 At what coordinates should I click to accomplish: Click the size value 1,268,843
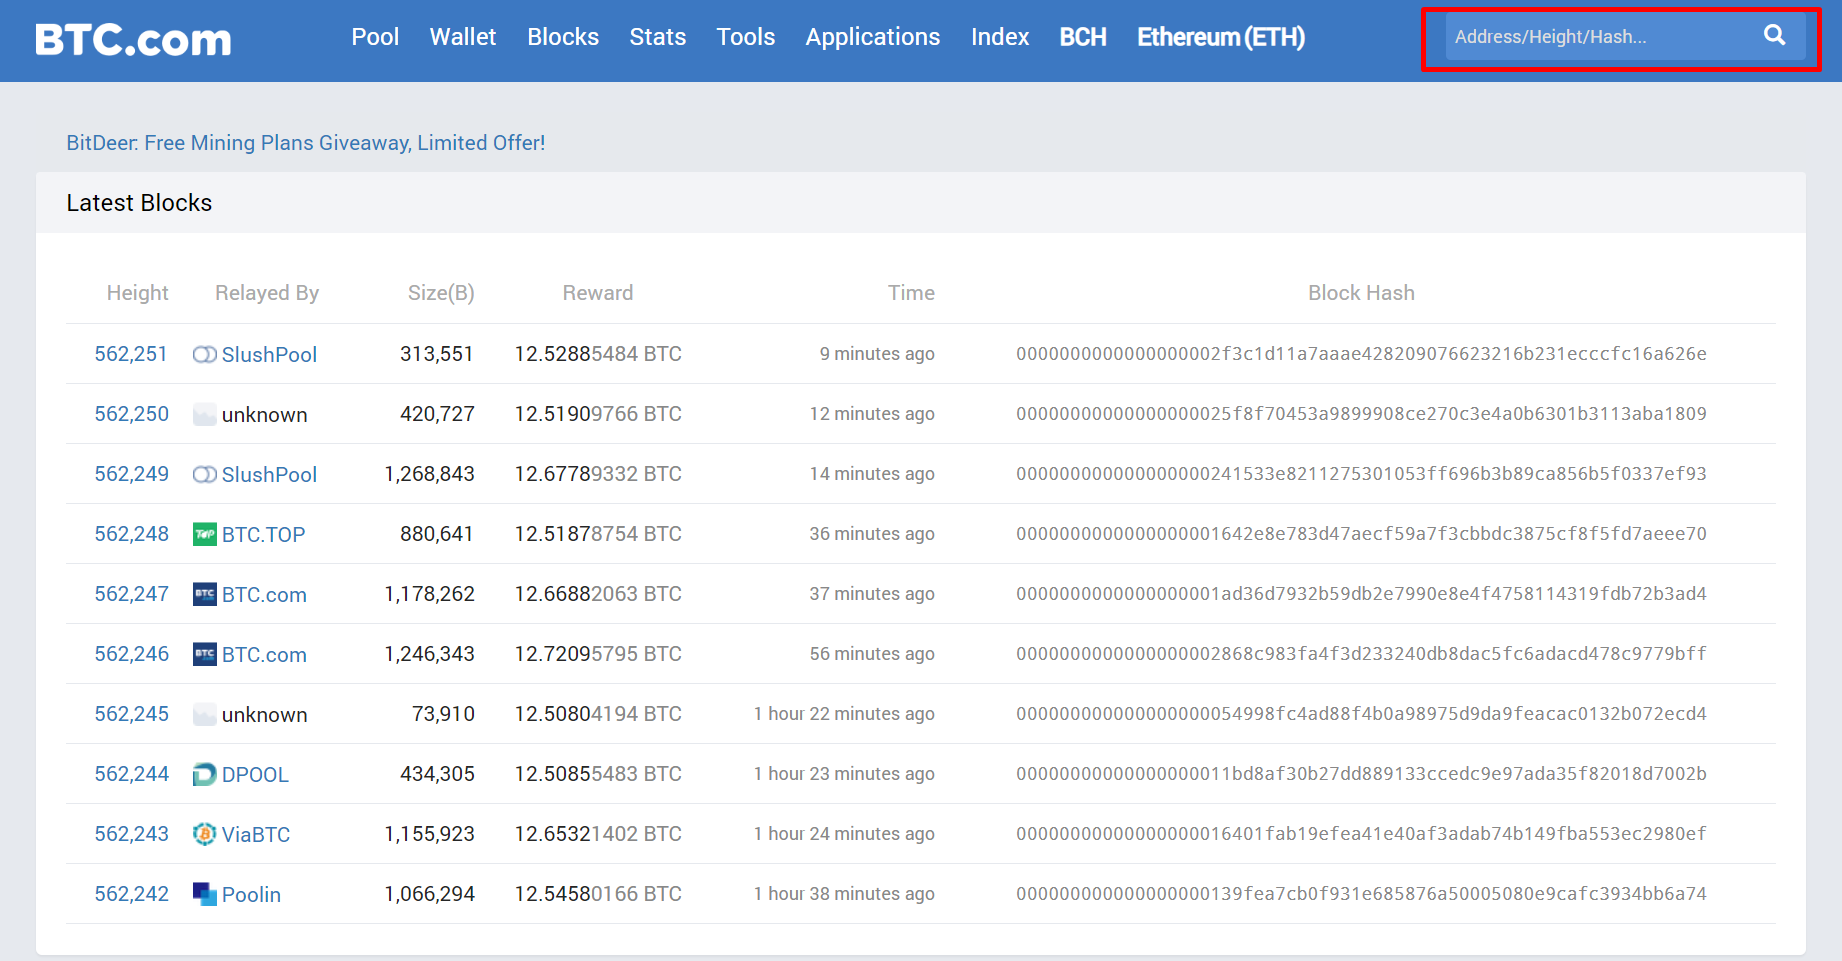coord(430,474)
